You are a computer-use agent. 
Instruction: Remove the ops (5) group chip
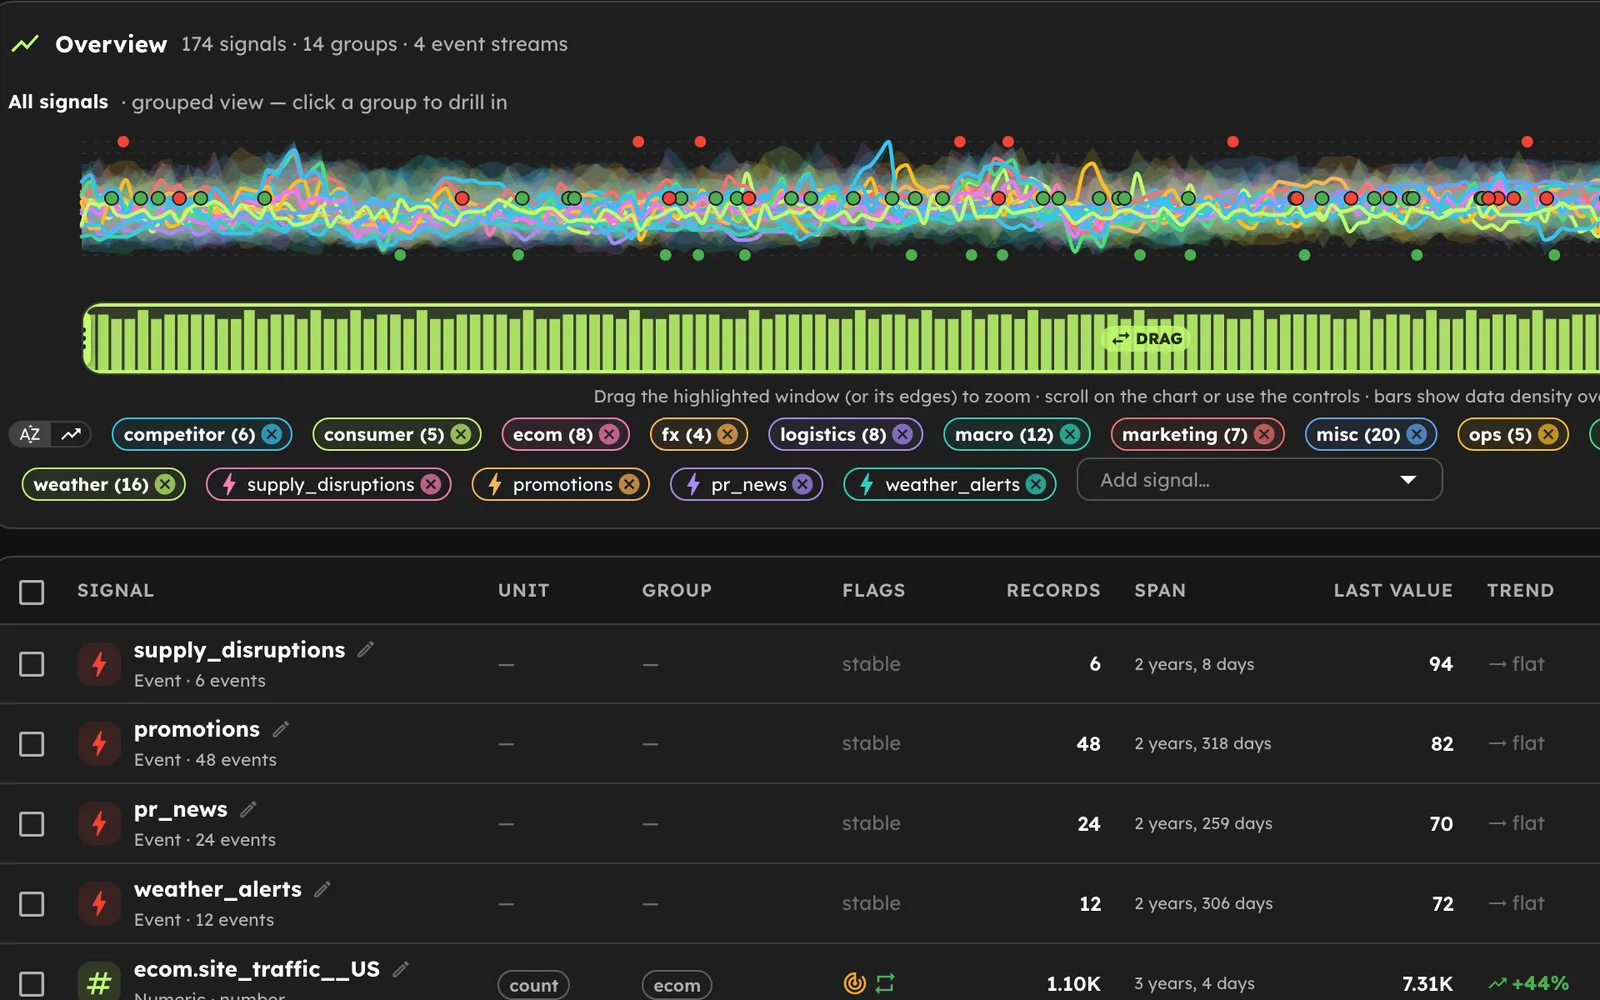pyautogui.click(x=1548, y=434)
